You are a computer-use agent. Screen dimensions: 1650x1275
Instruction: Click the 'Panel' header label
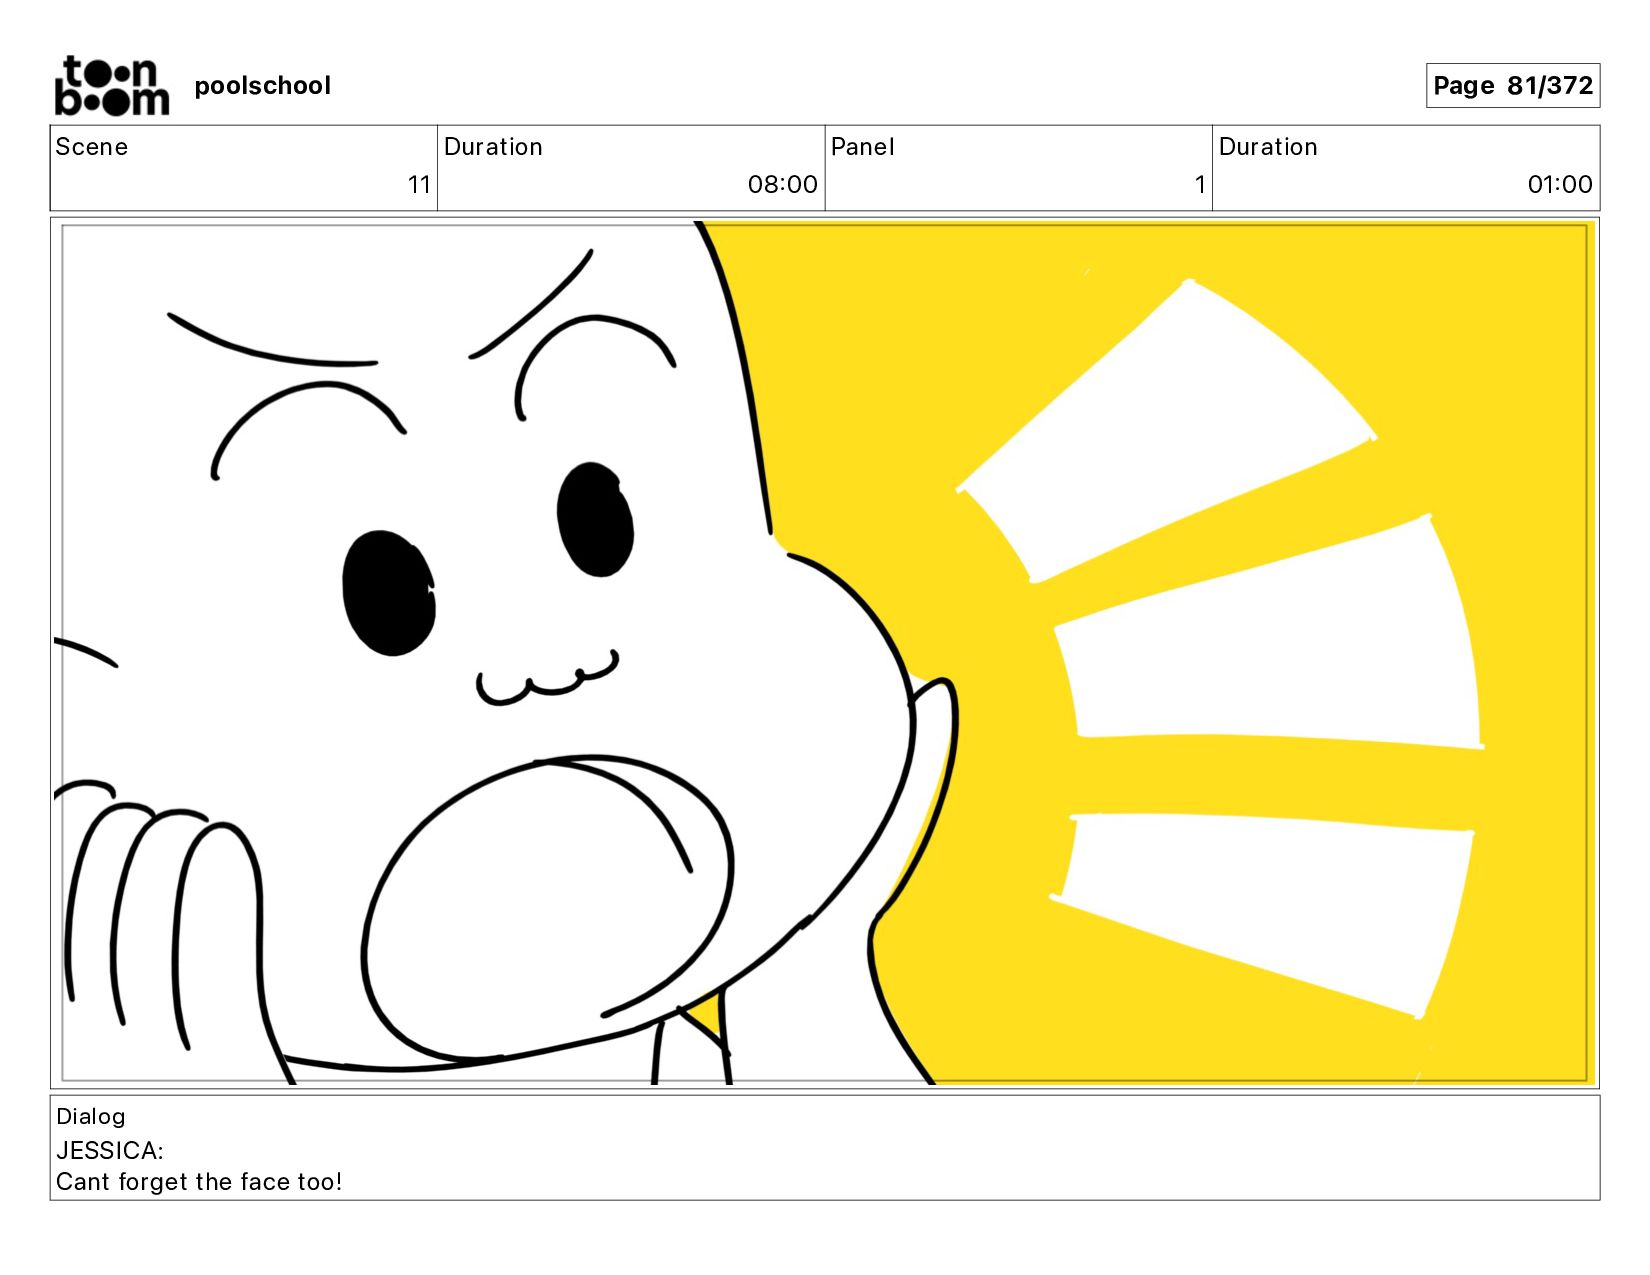coord(862,147)
